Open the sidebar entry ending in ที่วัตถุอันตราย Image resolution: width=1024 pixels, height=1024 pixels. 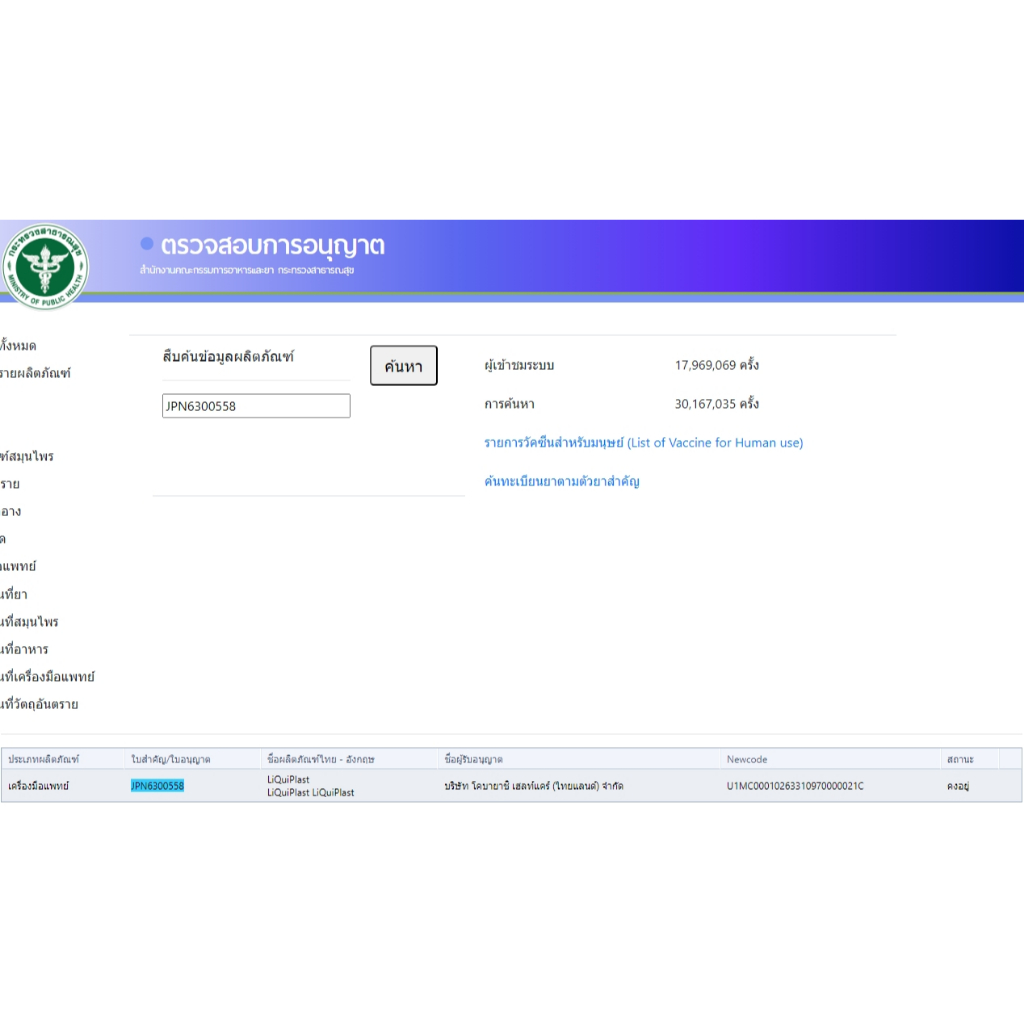click(39, 704)
